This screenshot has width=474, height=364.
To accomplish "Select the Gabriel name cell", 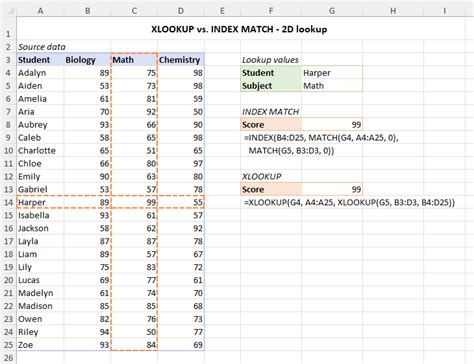I will point(40,189).
